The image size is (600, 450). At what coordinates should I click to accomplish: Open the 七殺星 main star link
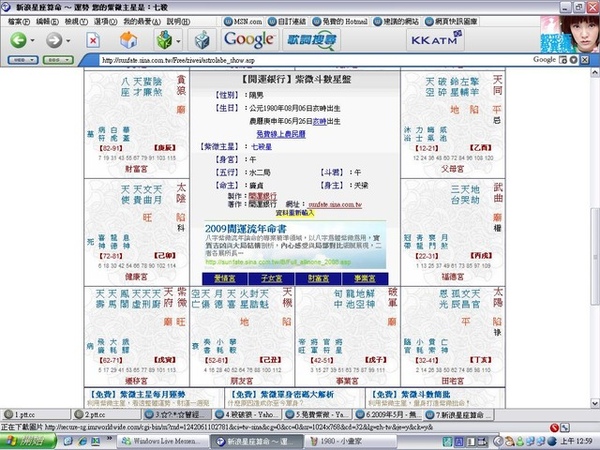(261, 147)
